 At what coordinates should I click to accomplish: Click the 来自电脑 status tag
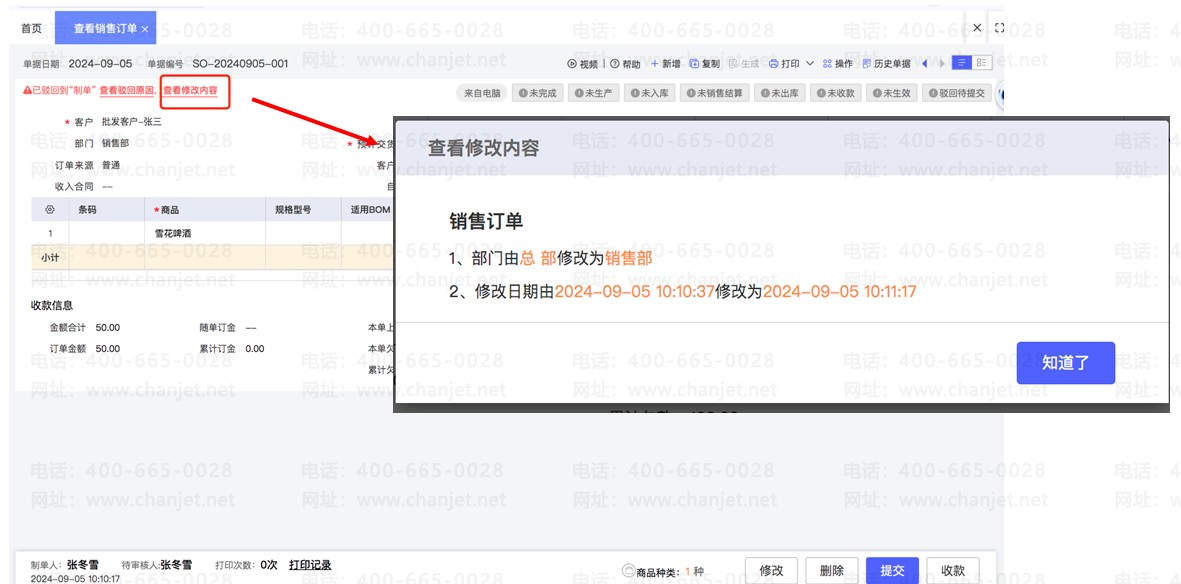tap(482, 93)
